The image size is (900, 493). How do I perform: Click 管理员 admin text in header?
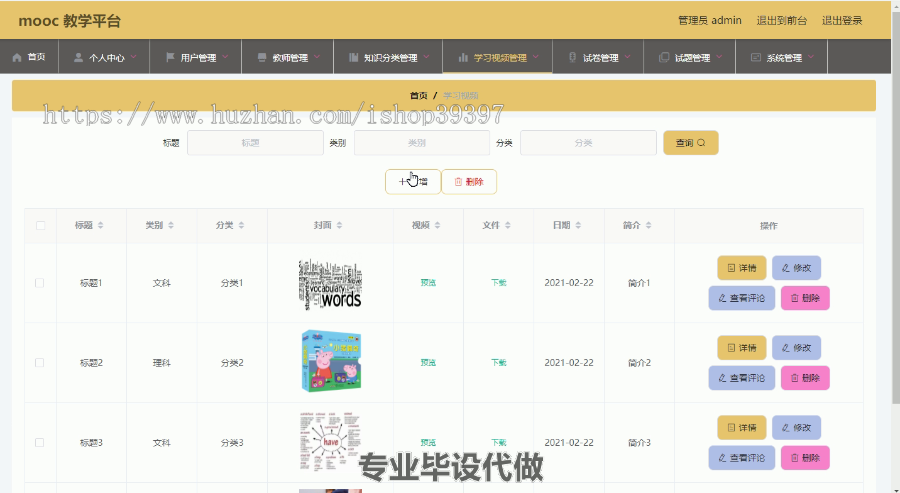(x=710, y=21)
